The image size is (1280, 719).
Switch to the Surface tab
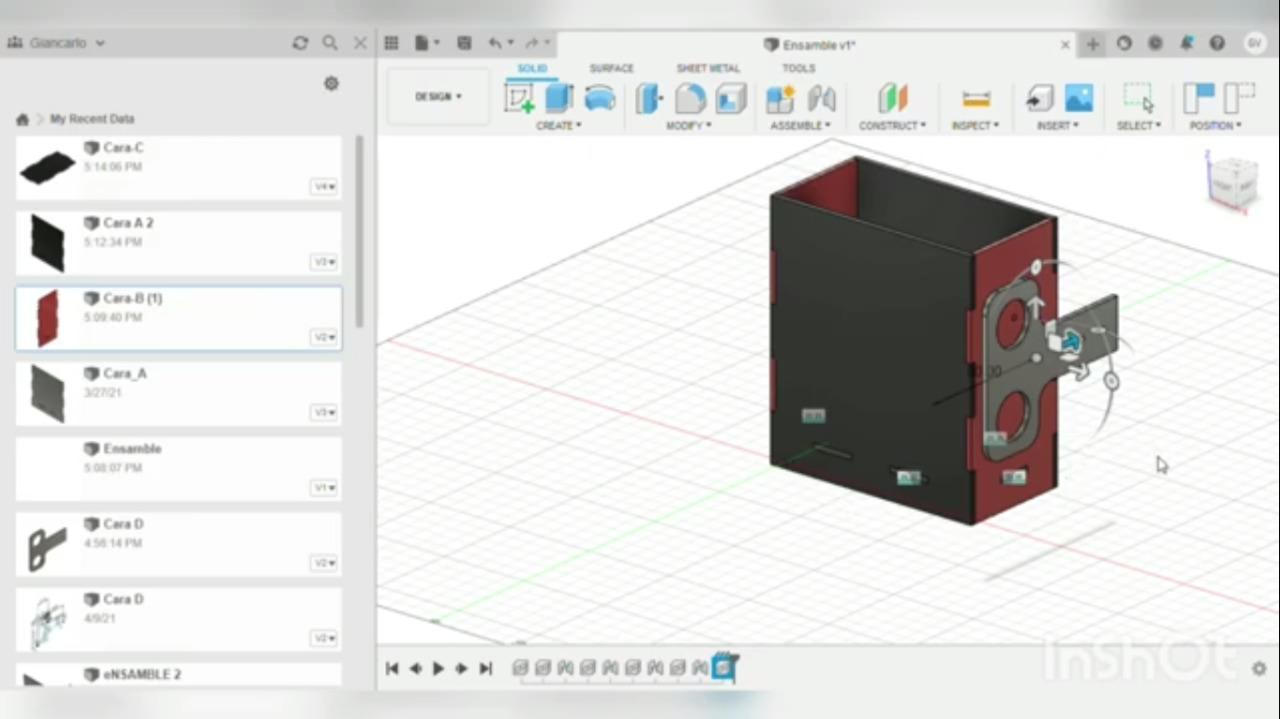coord(611,68)
